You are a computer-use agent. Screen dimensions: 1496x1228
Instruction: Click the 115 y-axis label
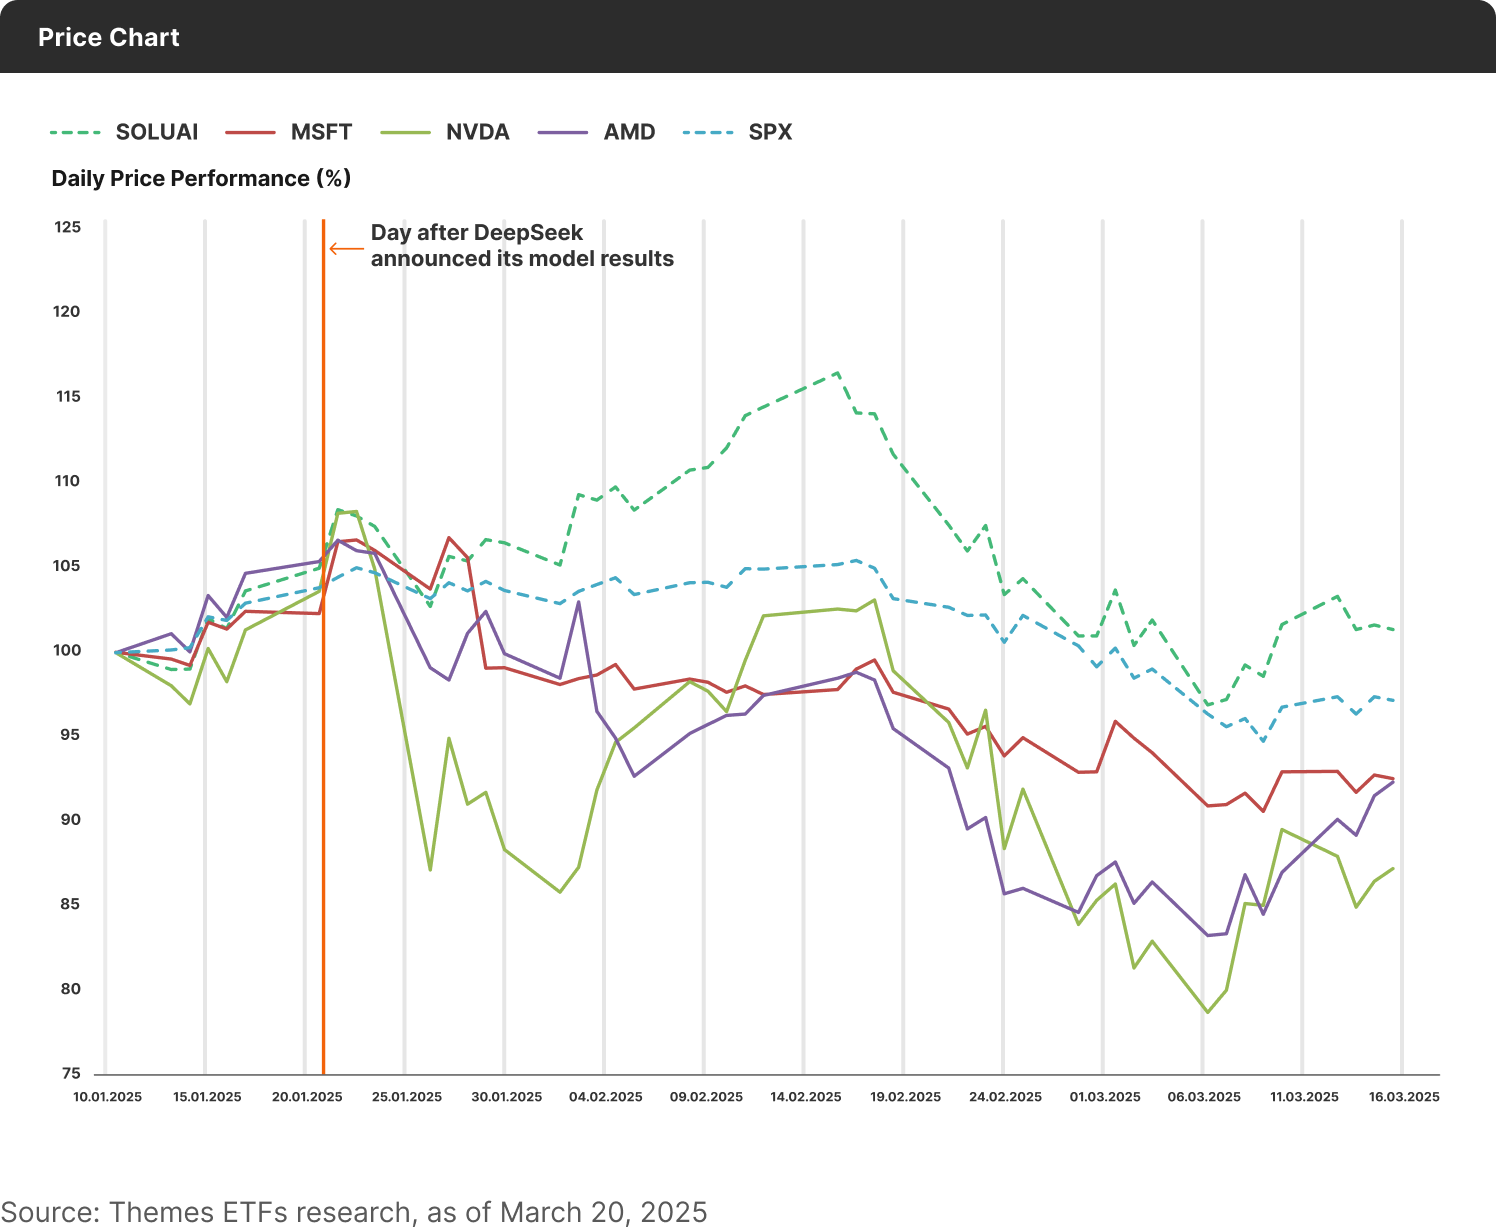pos(67,397)
